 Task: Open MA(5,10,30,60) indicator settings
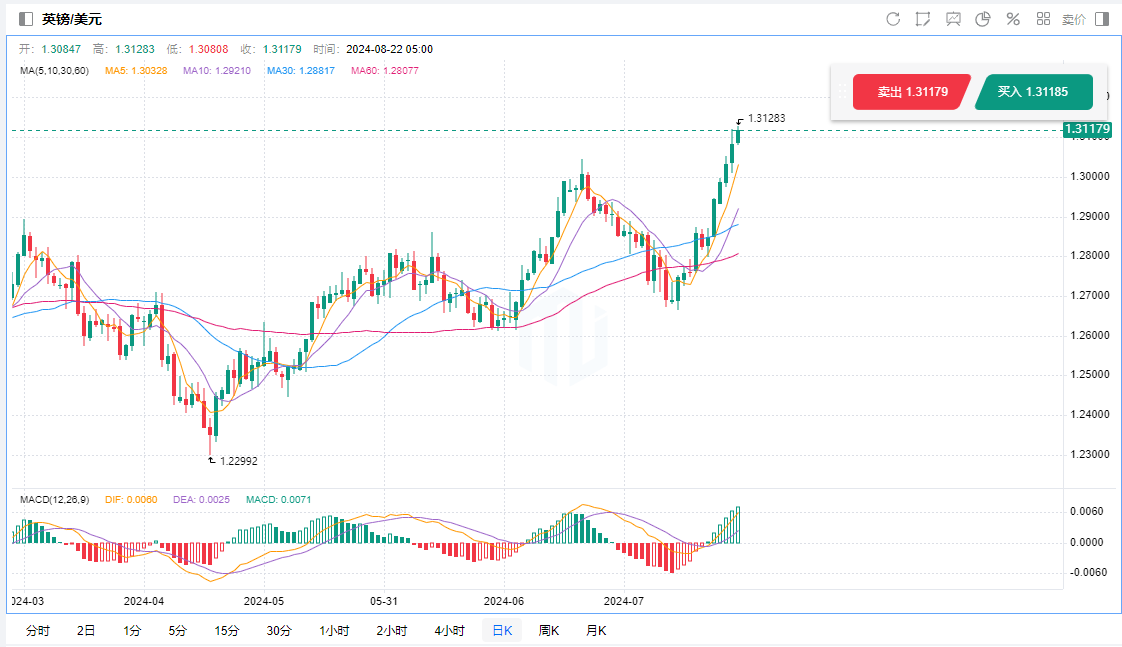tap(54, 71)
